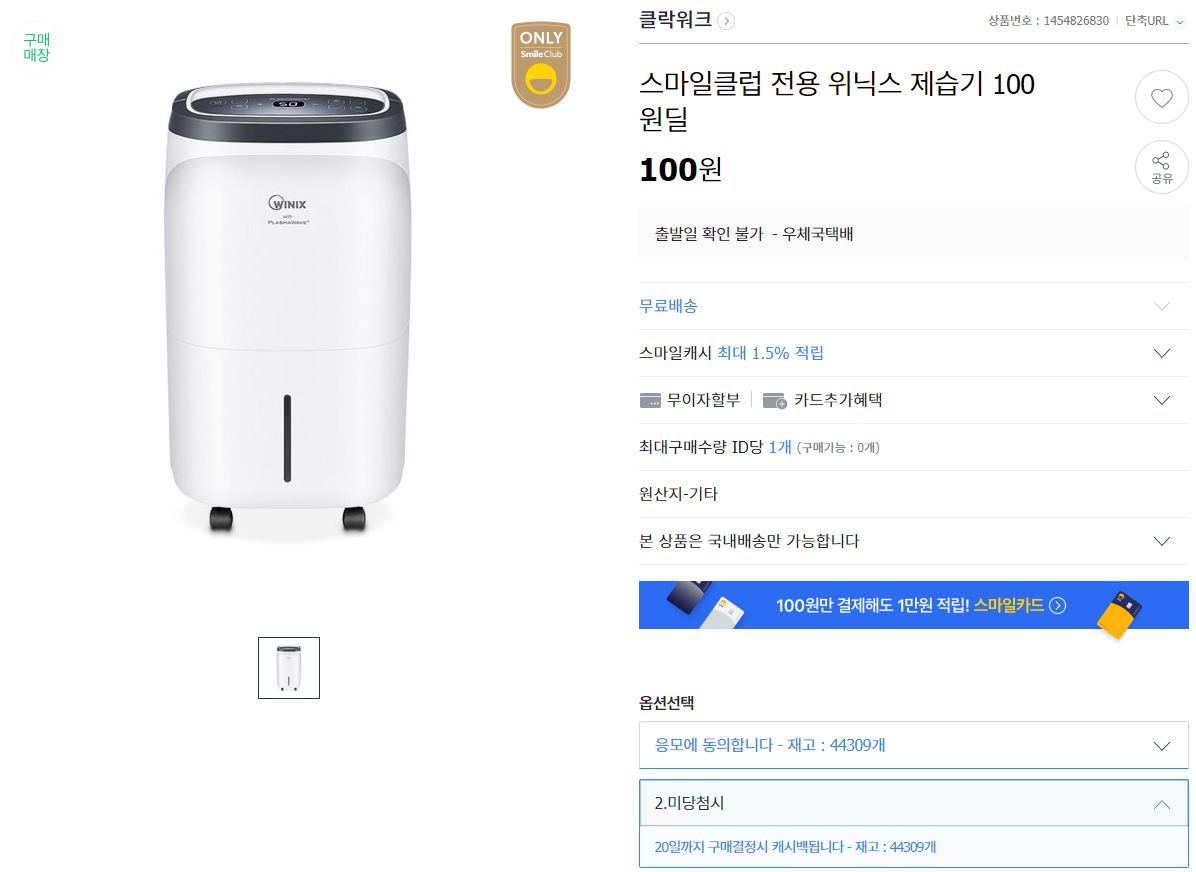The image size is (1196, 872).
Task: Select the dehumidifier thumbnail image
Action: (289, 668)
